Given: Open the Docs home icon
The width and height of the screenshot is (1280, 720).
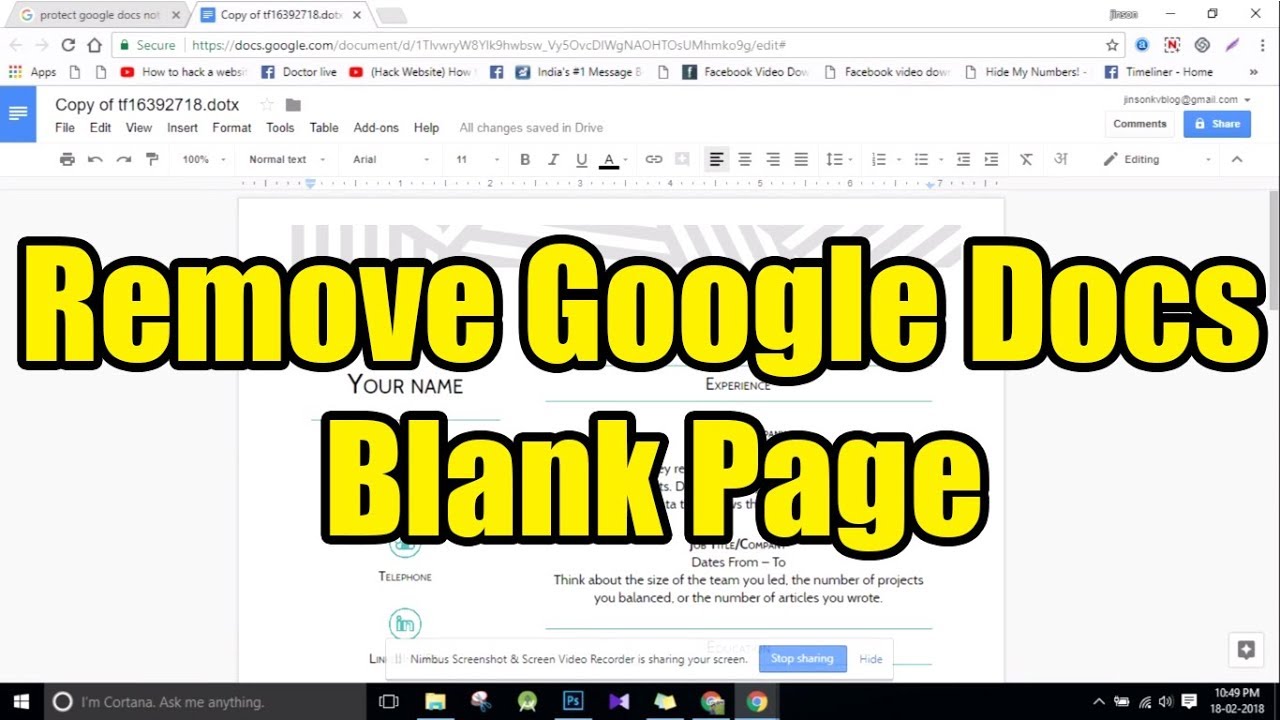Looking at the screenshot, I should click(x=18, y=113).
